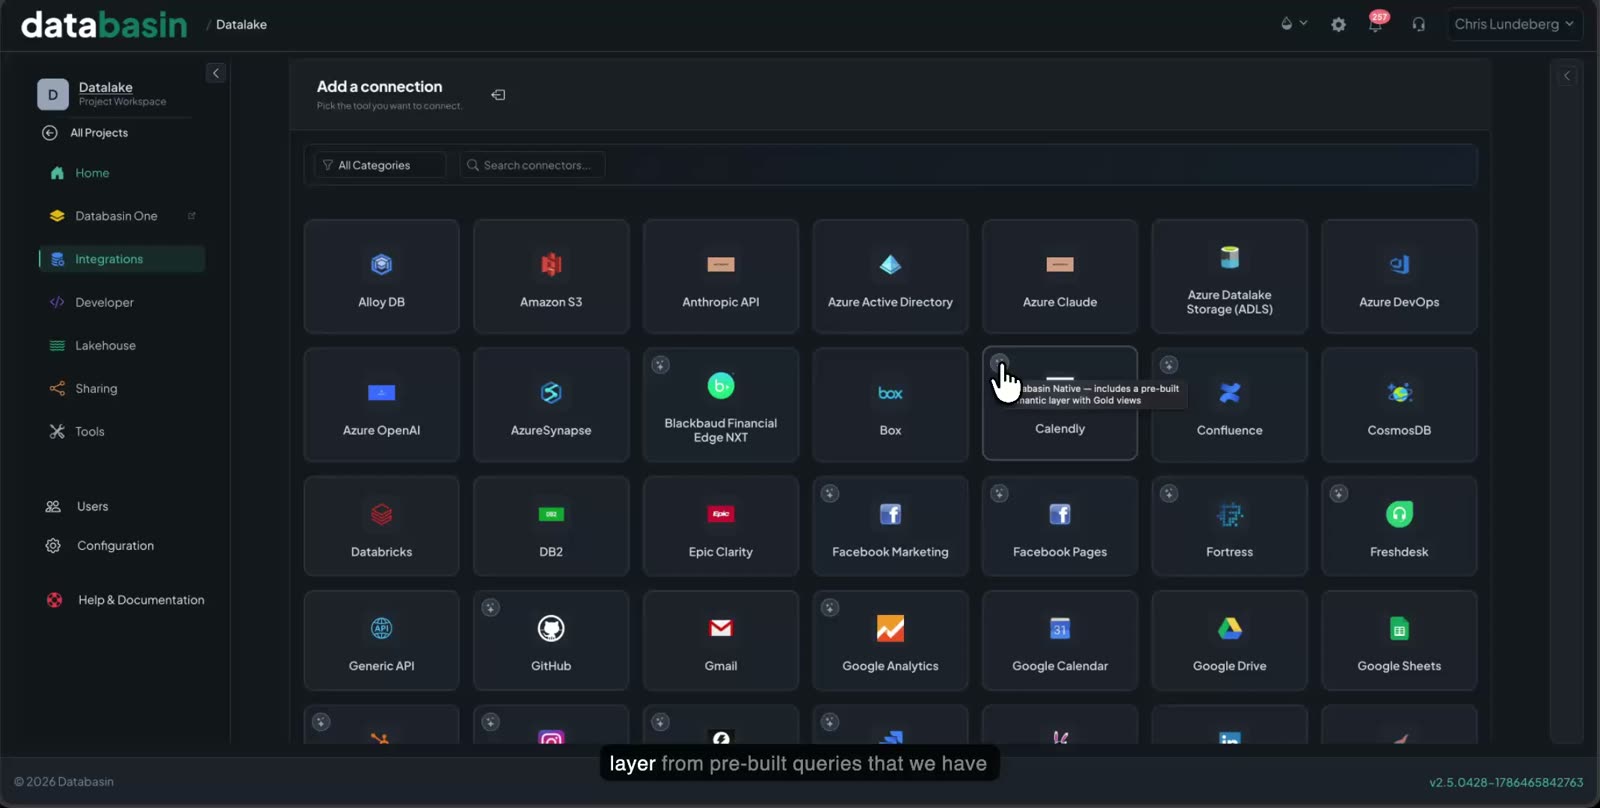Expand the right side panel chevron

pyautogui.click(x=1567, y=75)
